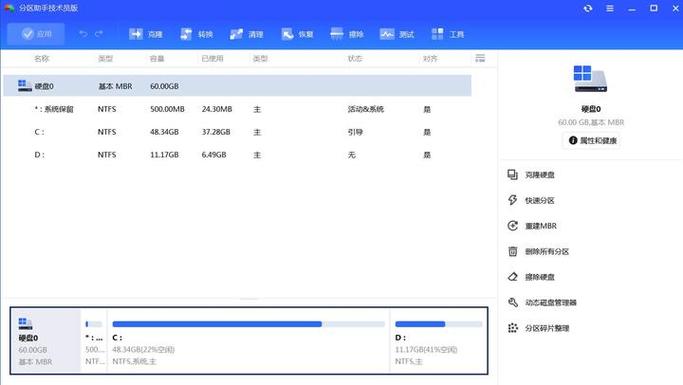Click the refresh icon in title bar
This screenshot has width=683, height=385.
point(588,8)
